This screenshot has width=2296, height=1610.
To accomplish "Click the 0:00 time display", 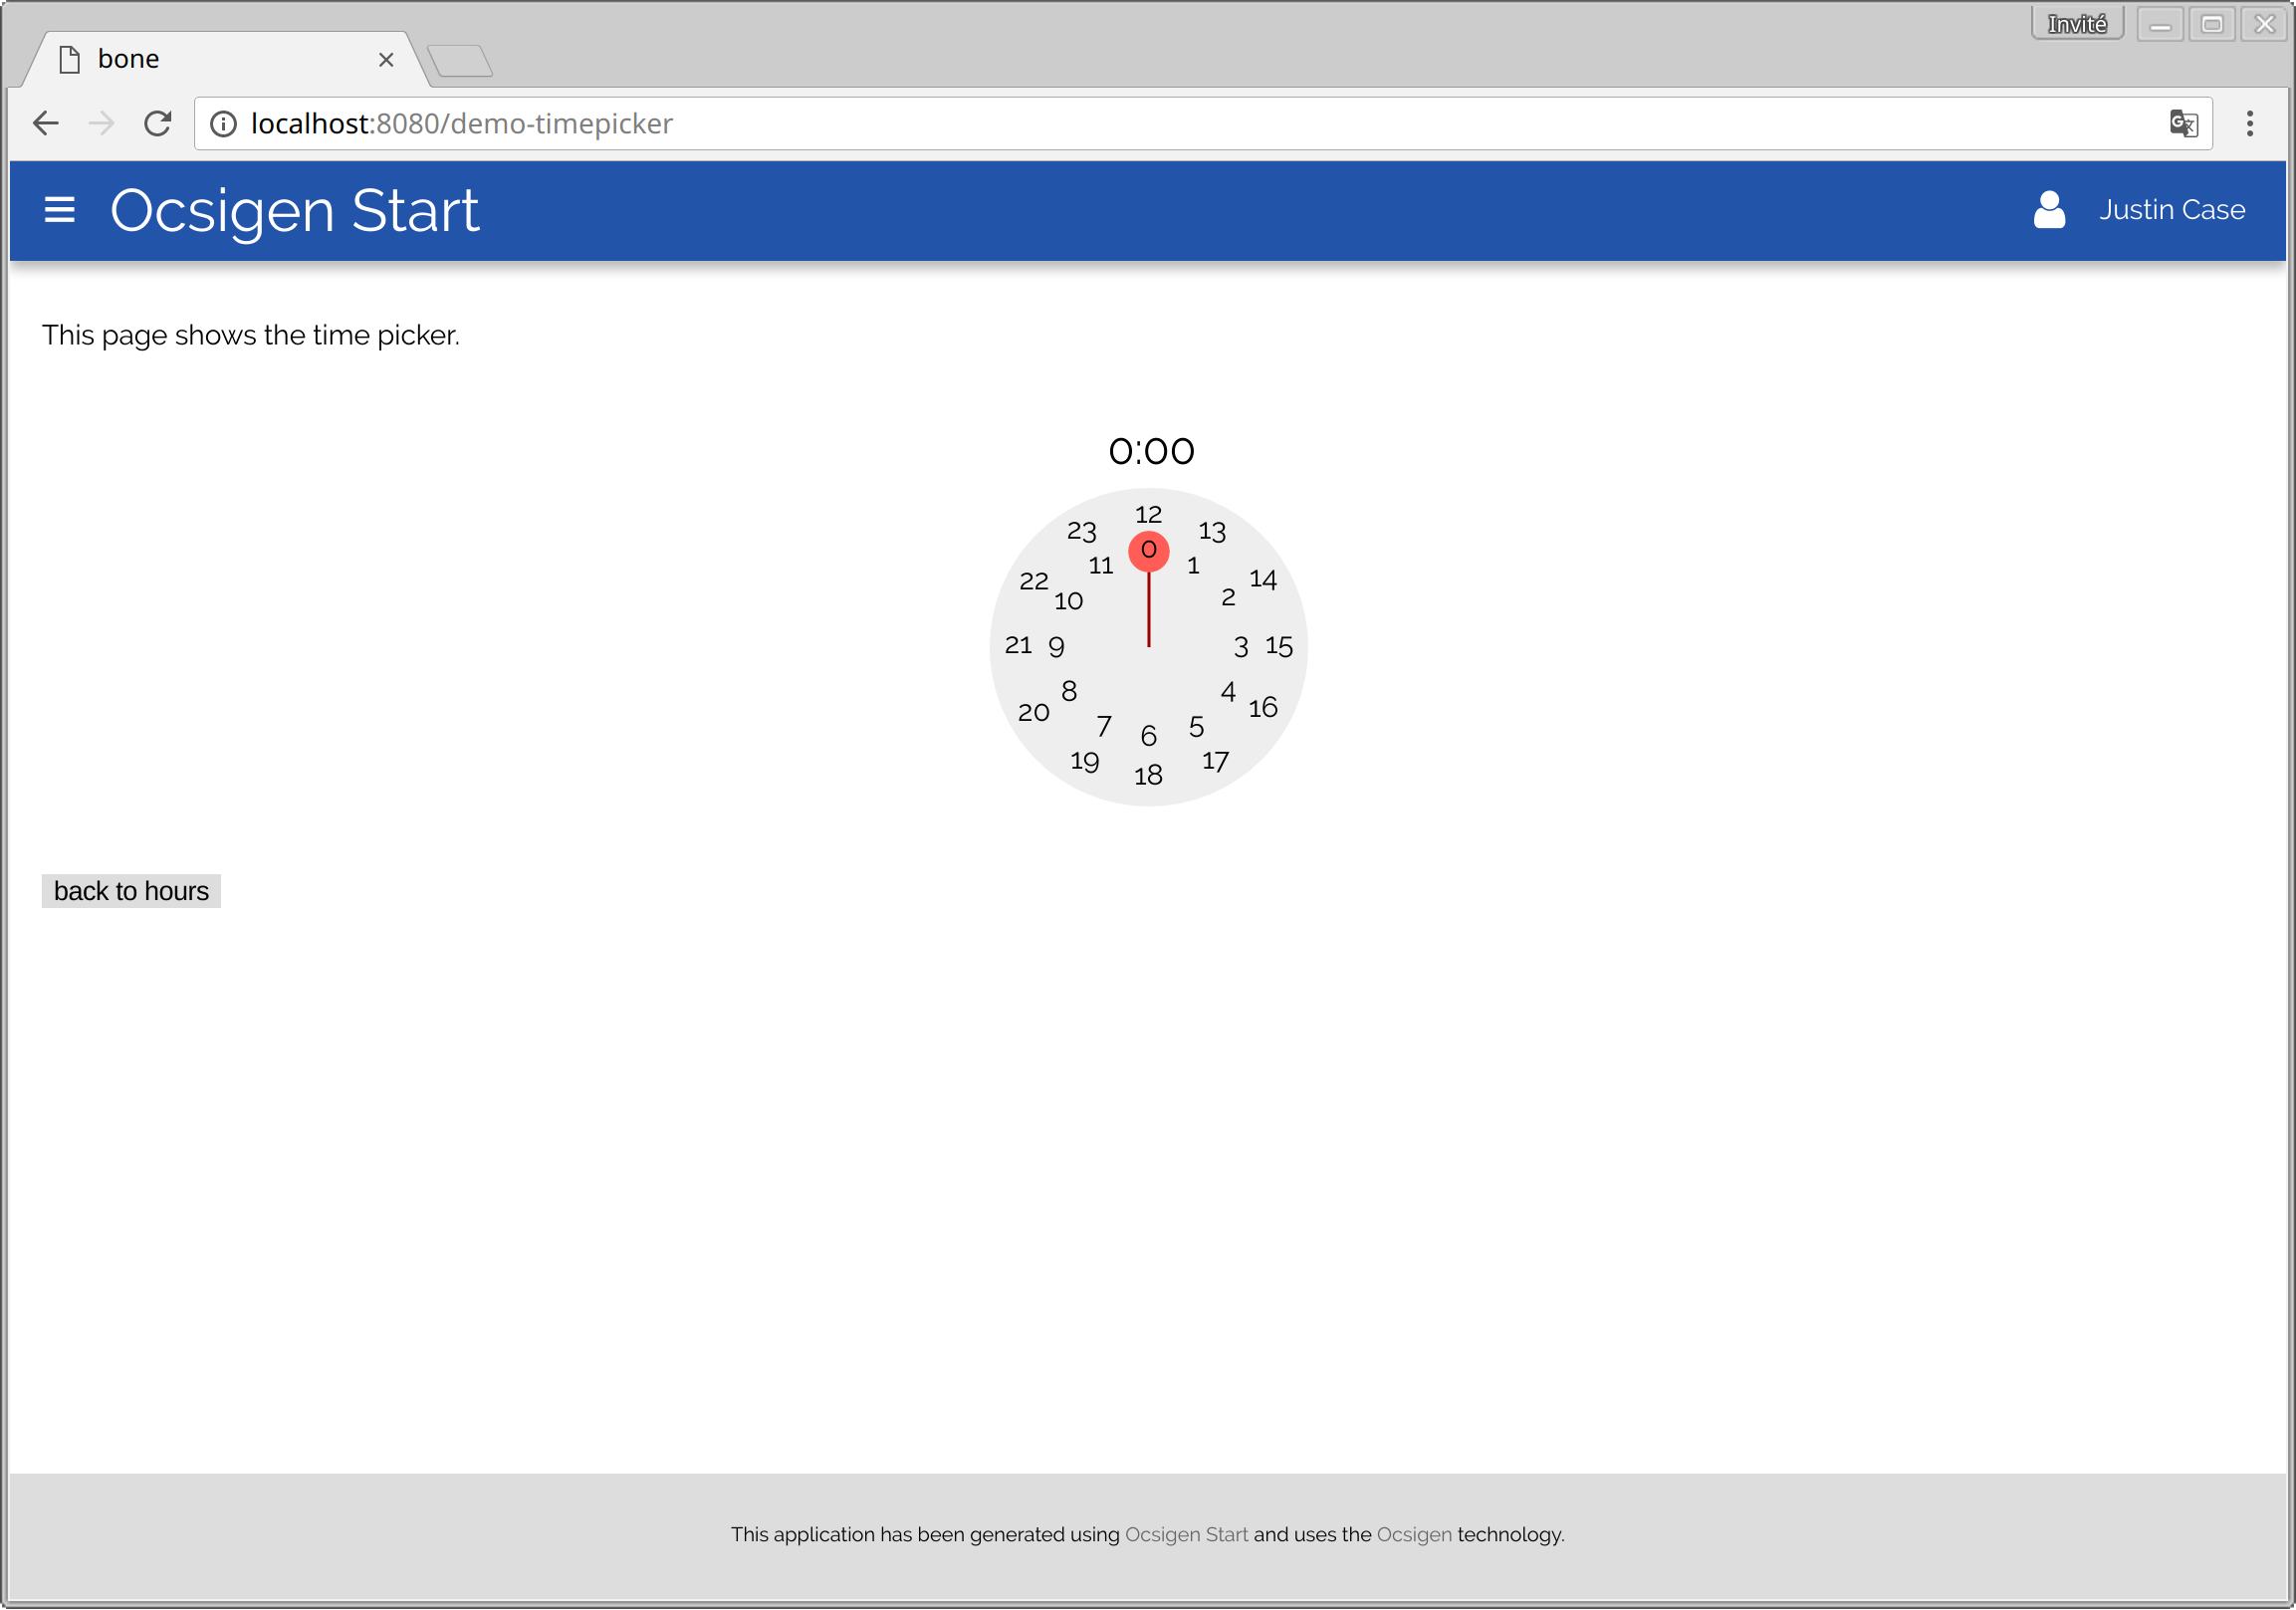I will click(1151, 451).
